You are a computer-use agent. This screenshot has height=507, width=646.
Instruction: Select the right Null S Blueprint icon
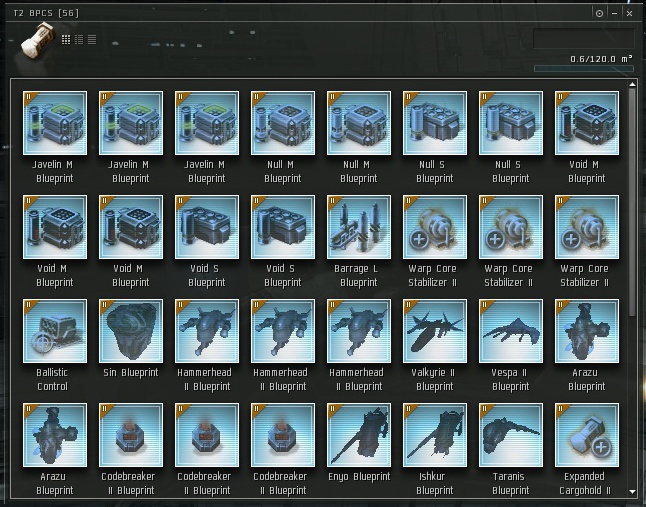[511, 123]
